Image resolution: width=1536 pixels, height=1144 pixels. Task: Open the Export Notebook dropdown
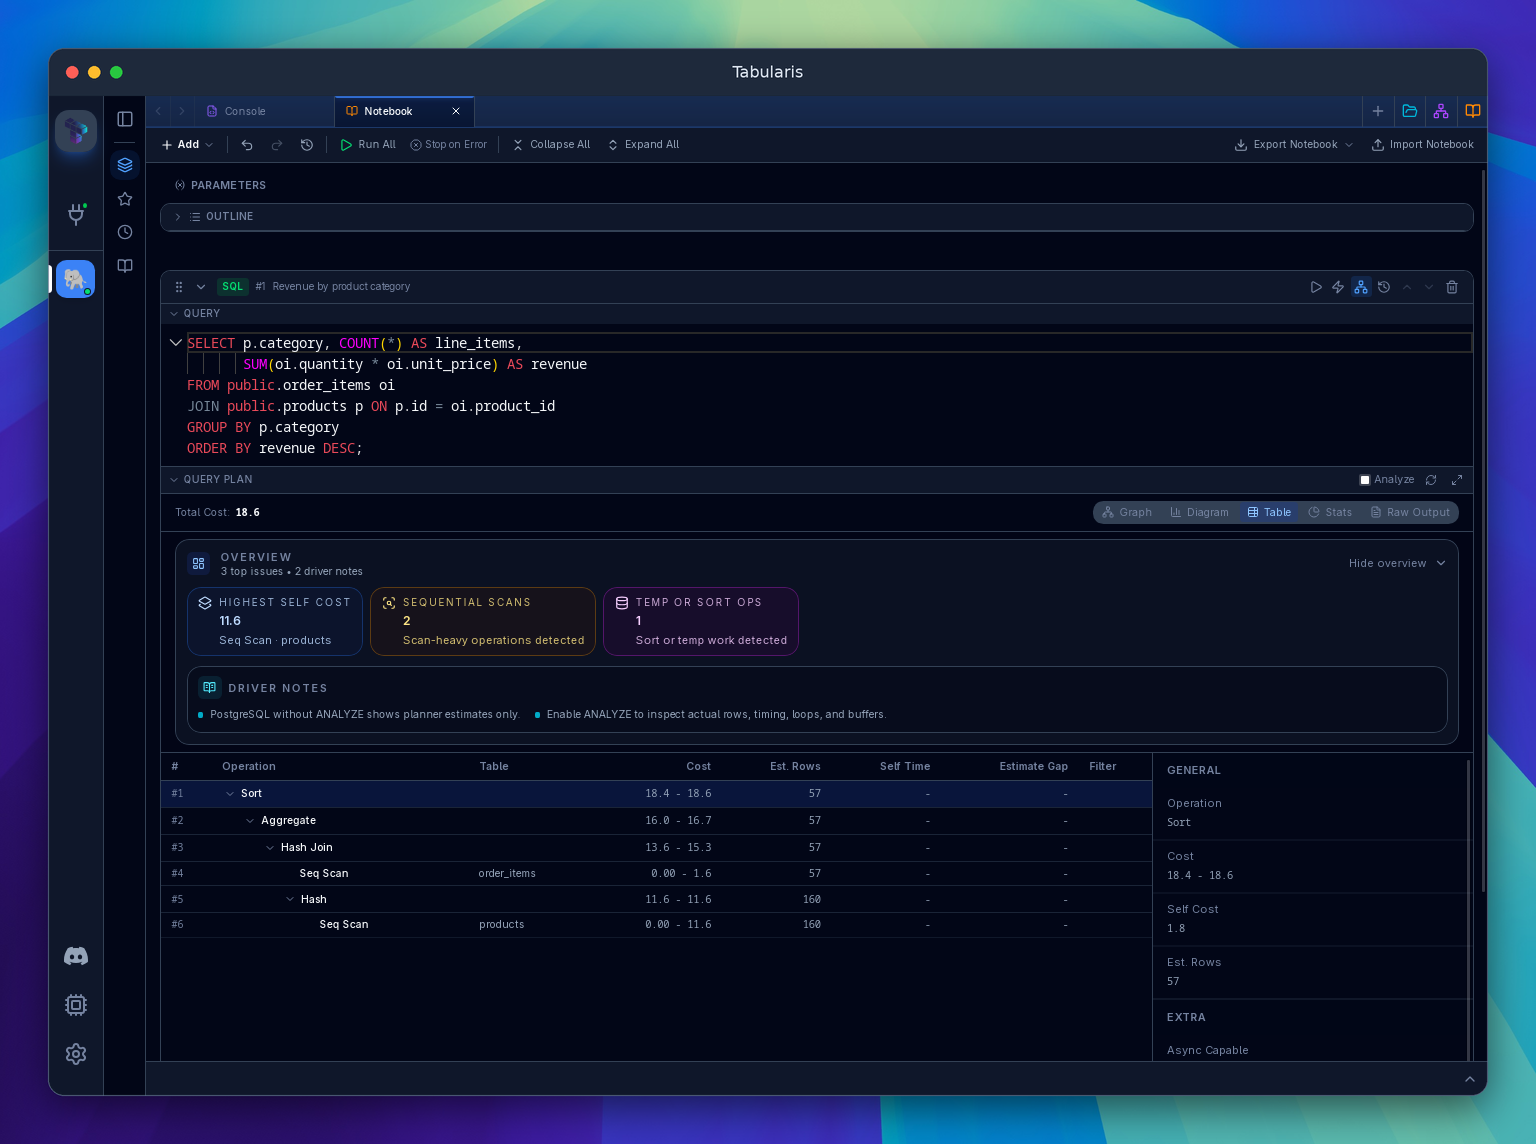pyautogui.click(x=1294, y=145)
